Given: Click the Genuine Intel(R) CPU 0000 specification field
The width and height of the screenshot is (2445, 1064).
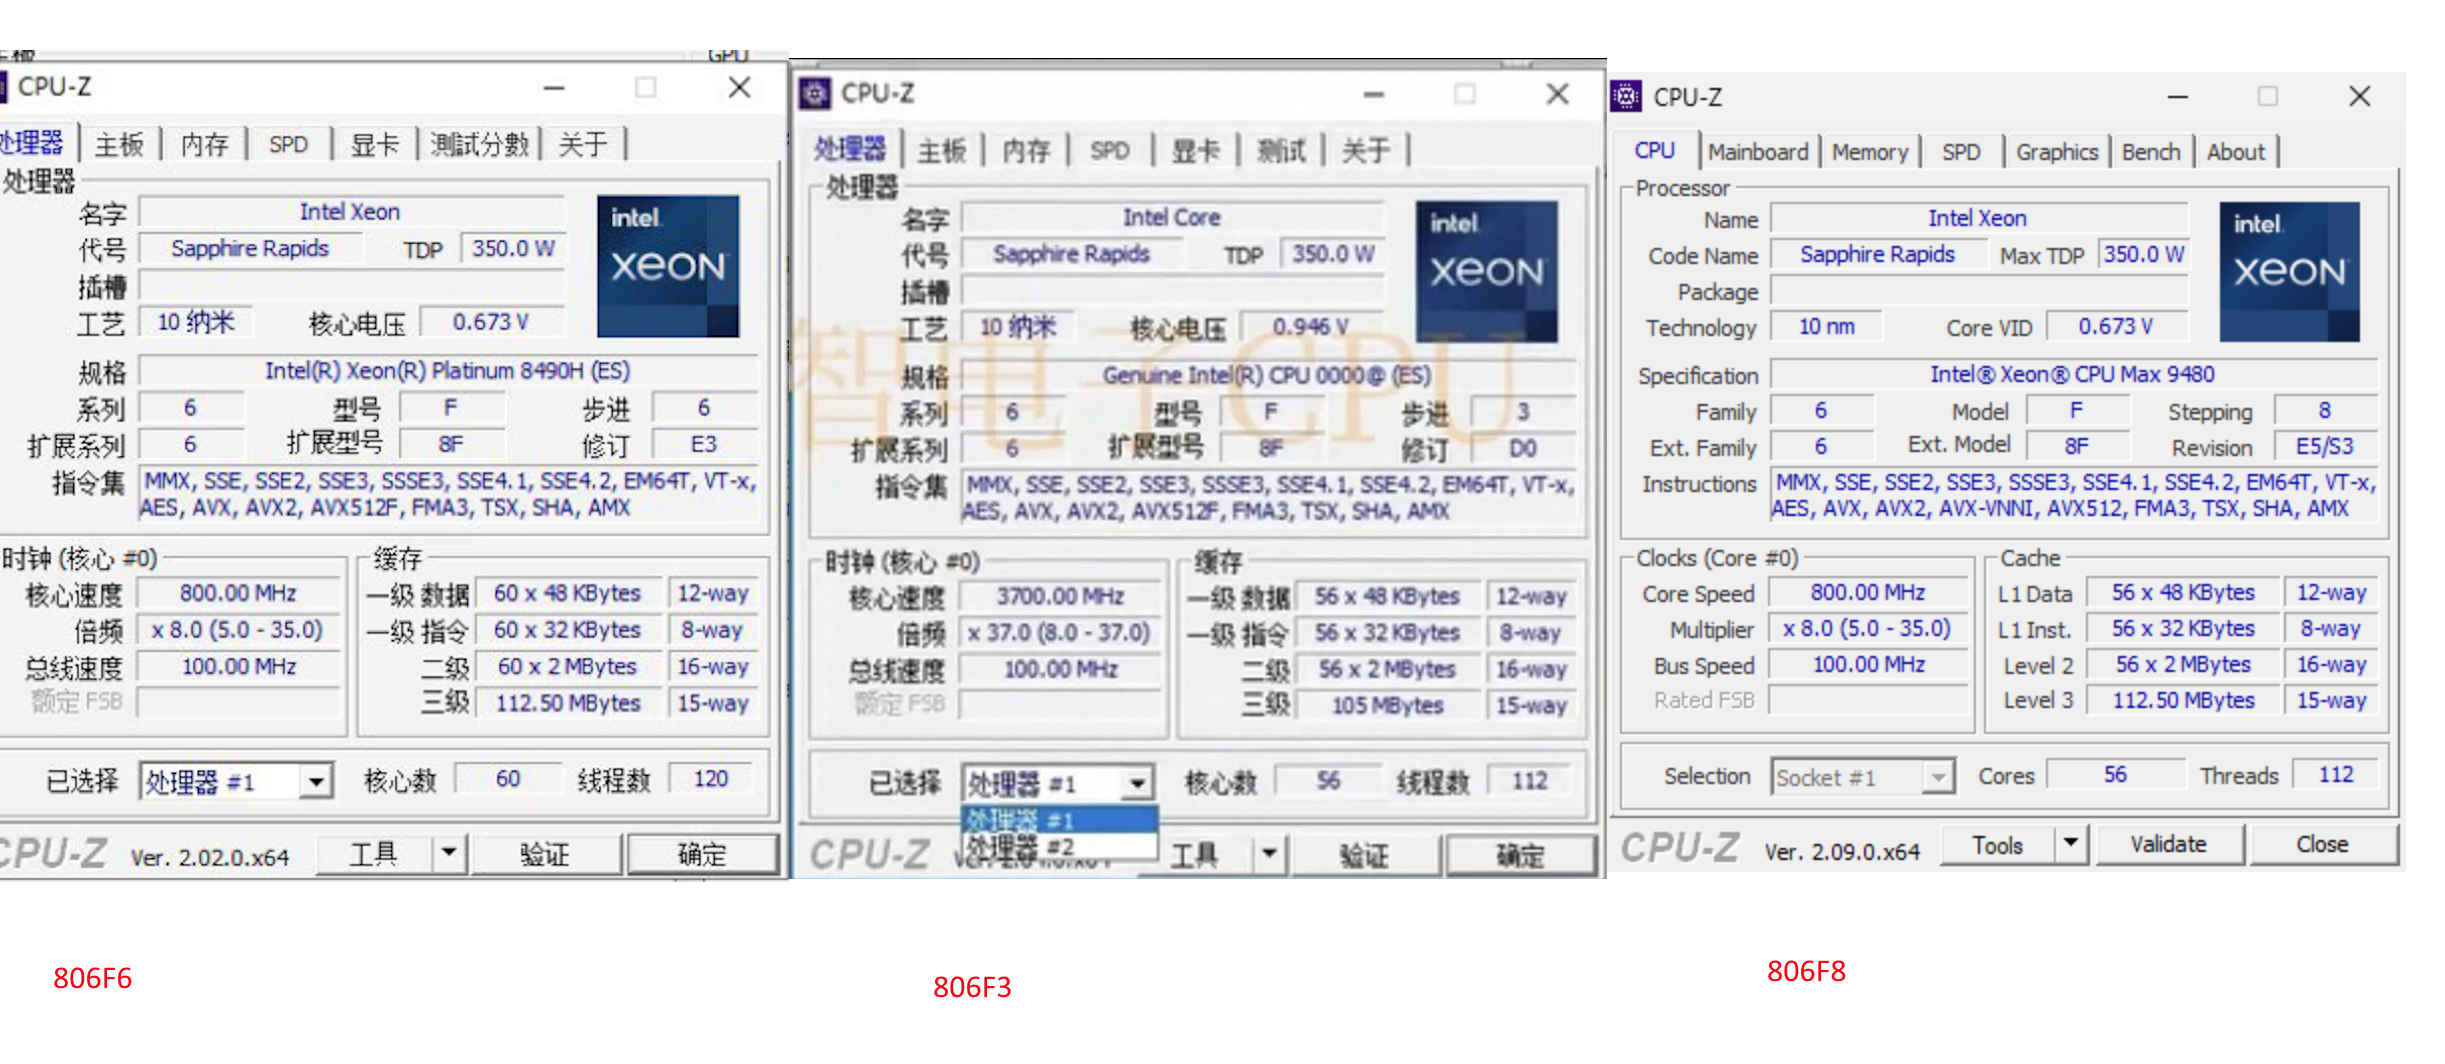Looking at the screenshot, I should (1268, 376).
